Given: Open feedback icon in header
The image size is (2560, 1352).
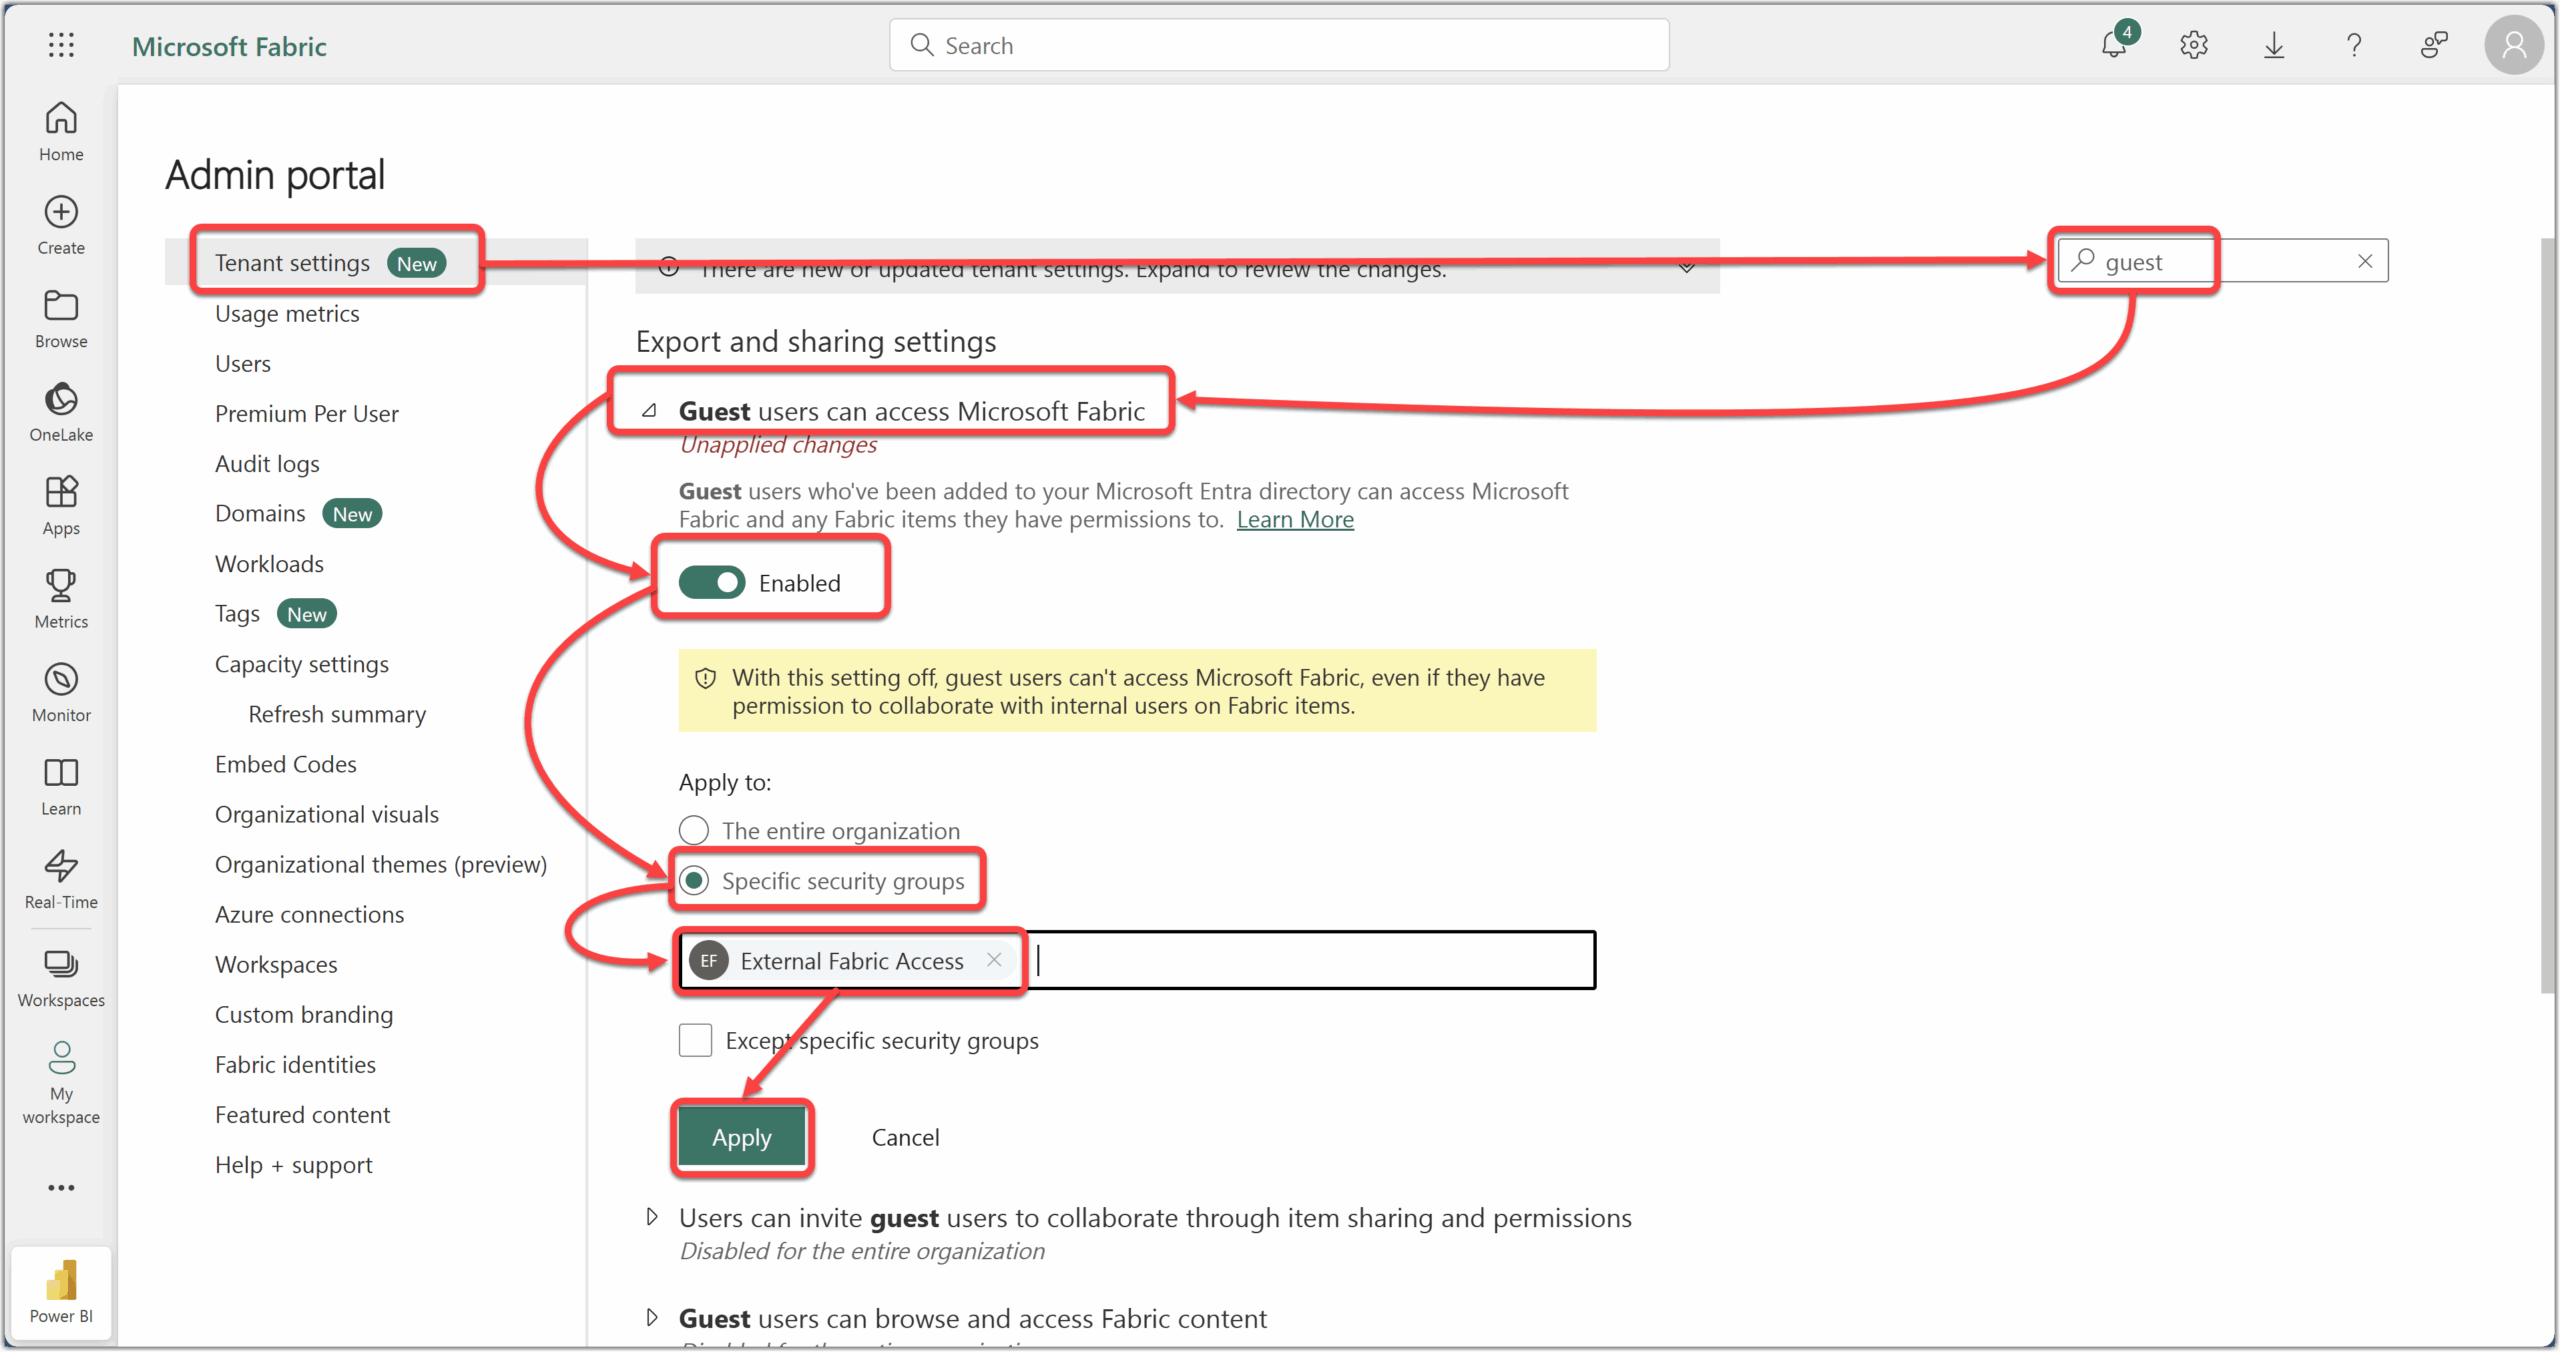Looking at the screenshot, I should click(x=2434, y=45).
